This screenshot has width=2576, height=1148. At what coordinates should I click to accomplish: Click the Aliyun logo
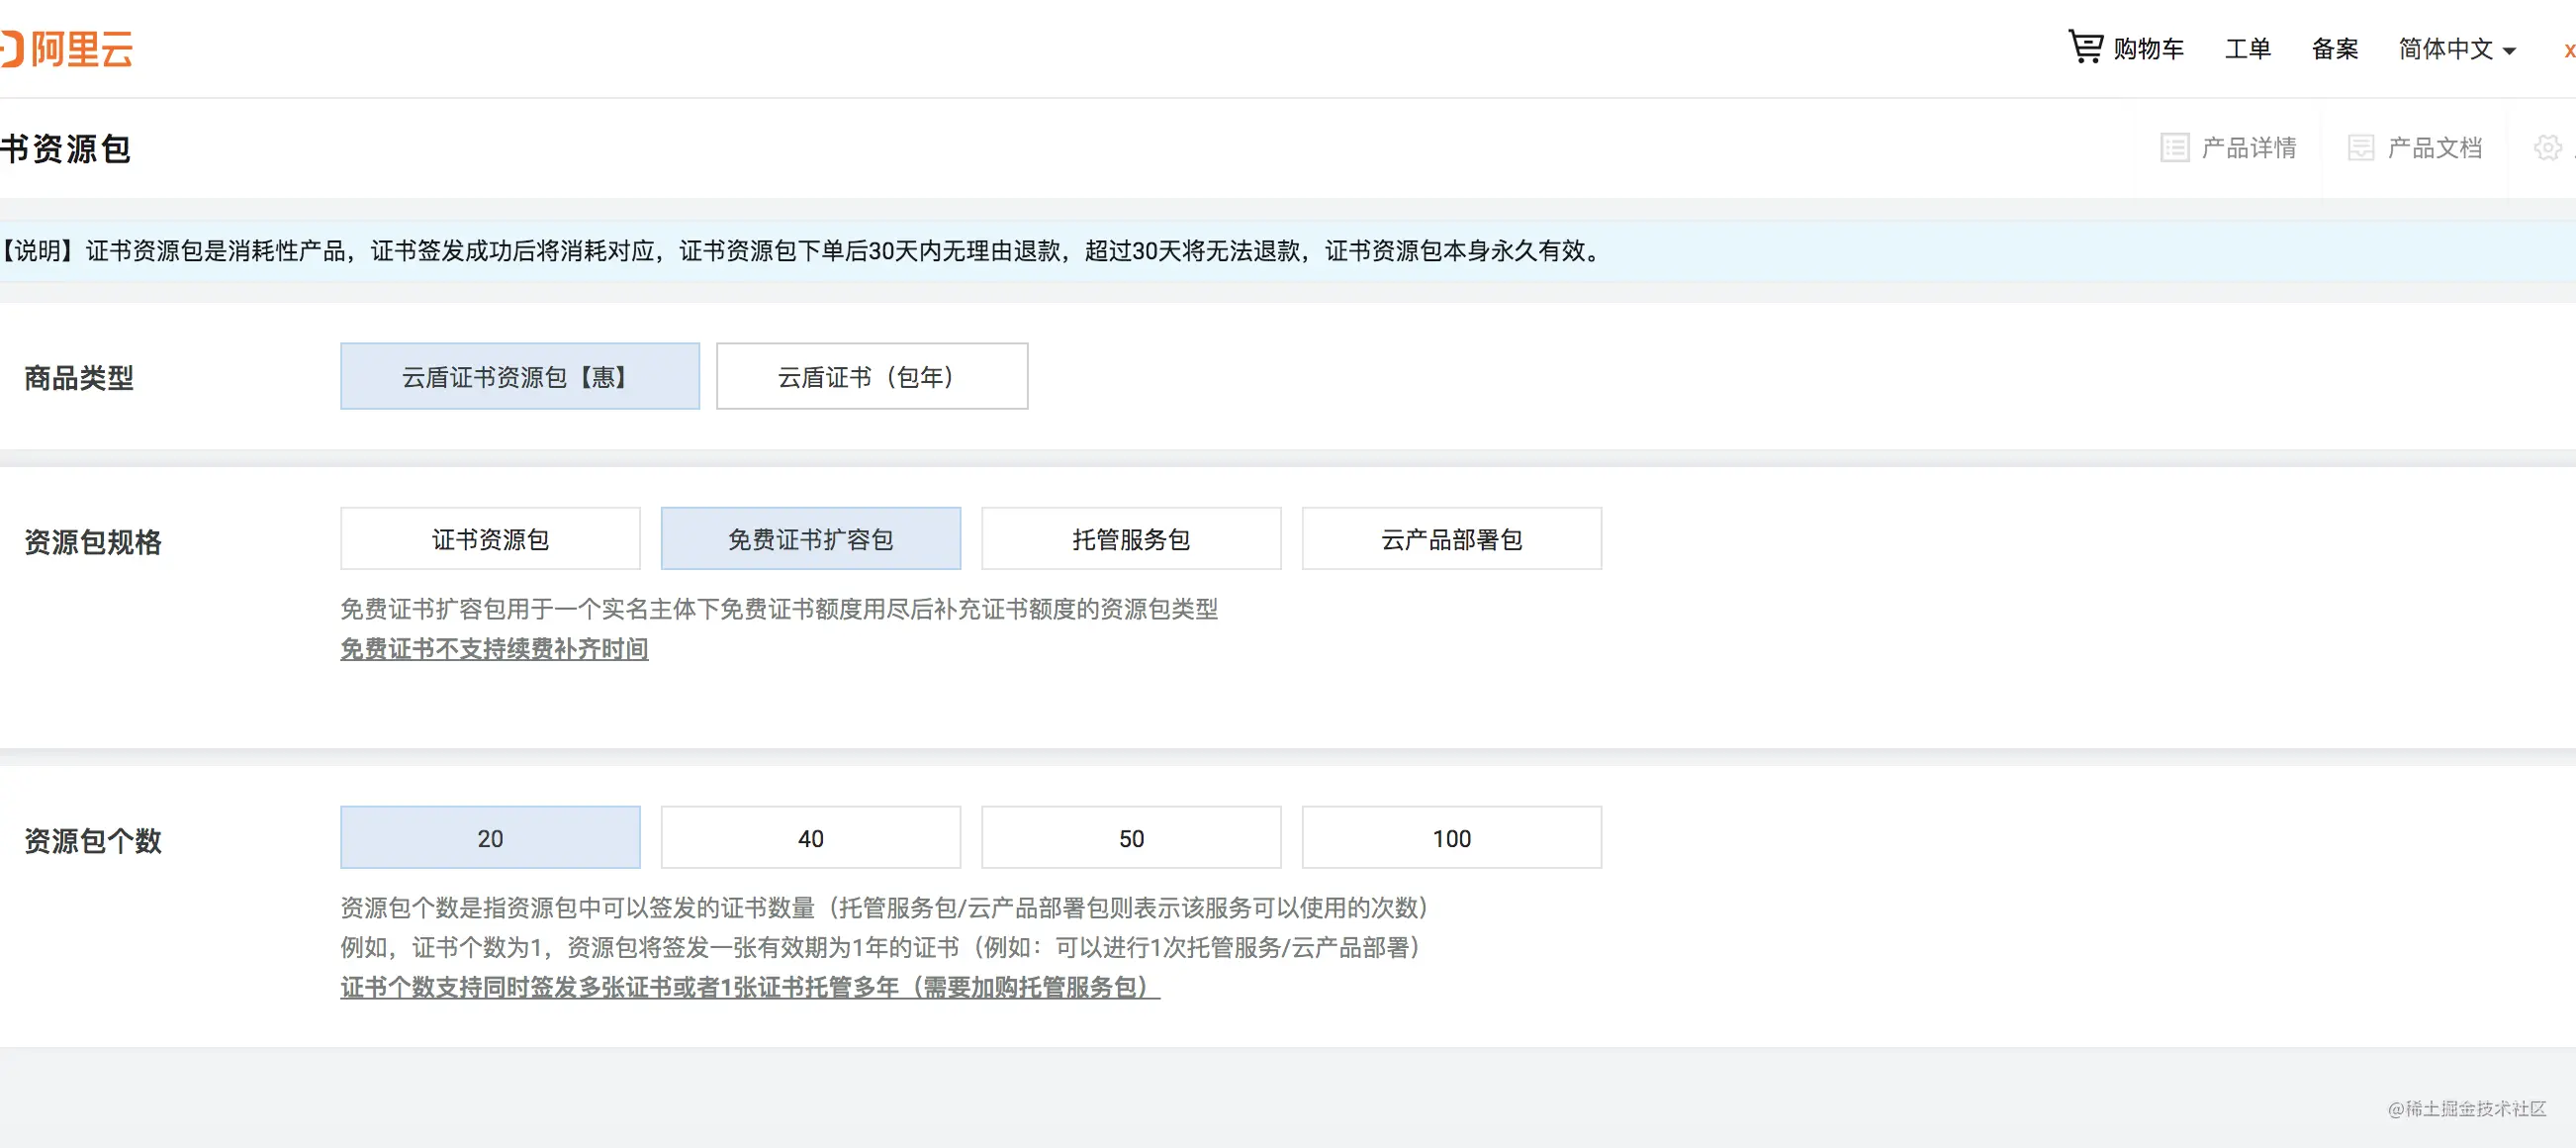click(x=68, y=48)
